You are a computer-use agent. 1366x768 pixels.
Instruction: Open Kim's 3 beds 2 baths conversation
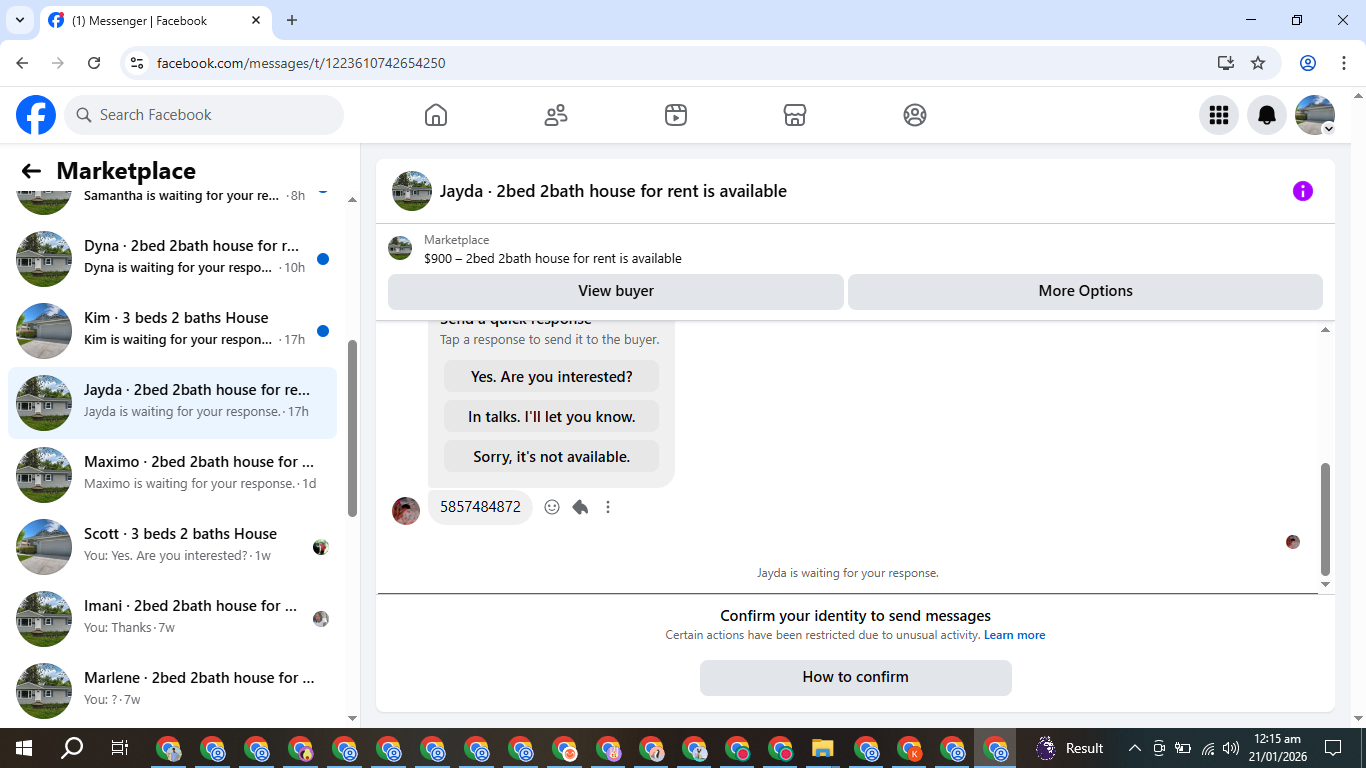pos(172,331)
